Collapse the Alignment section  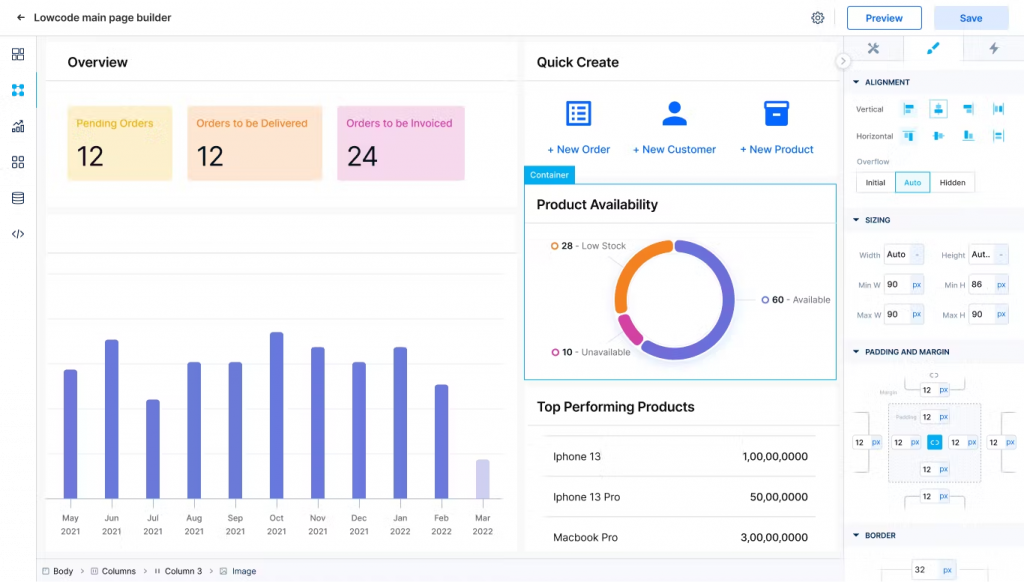tap(856, 82)
